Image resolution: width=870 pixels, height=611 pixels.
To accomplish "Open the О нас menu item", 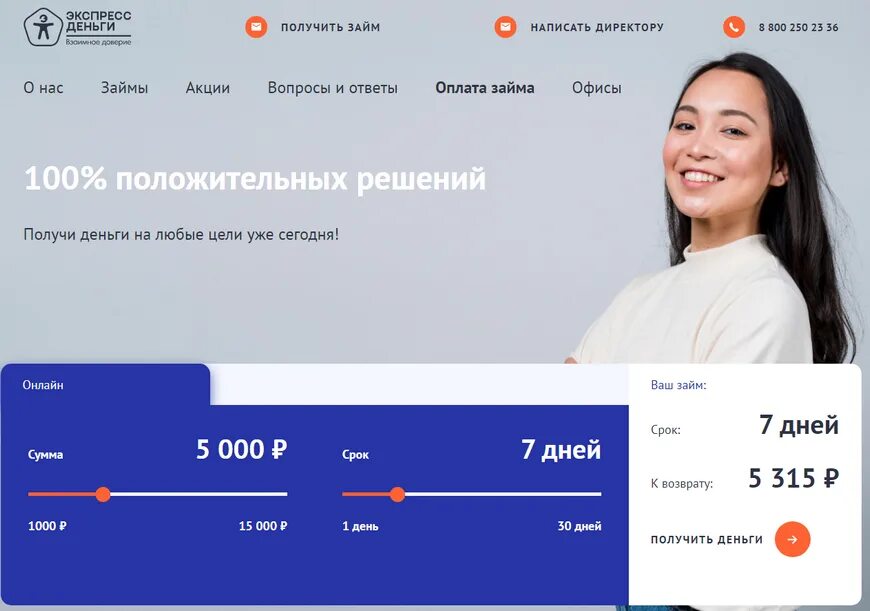I will (43, 88).
